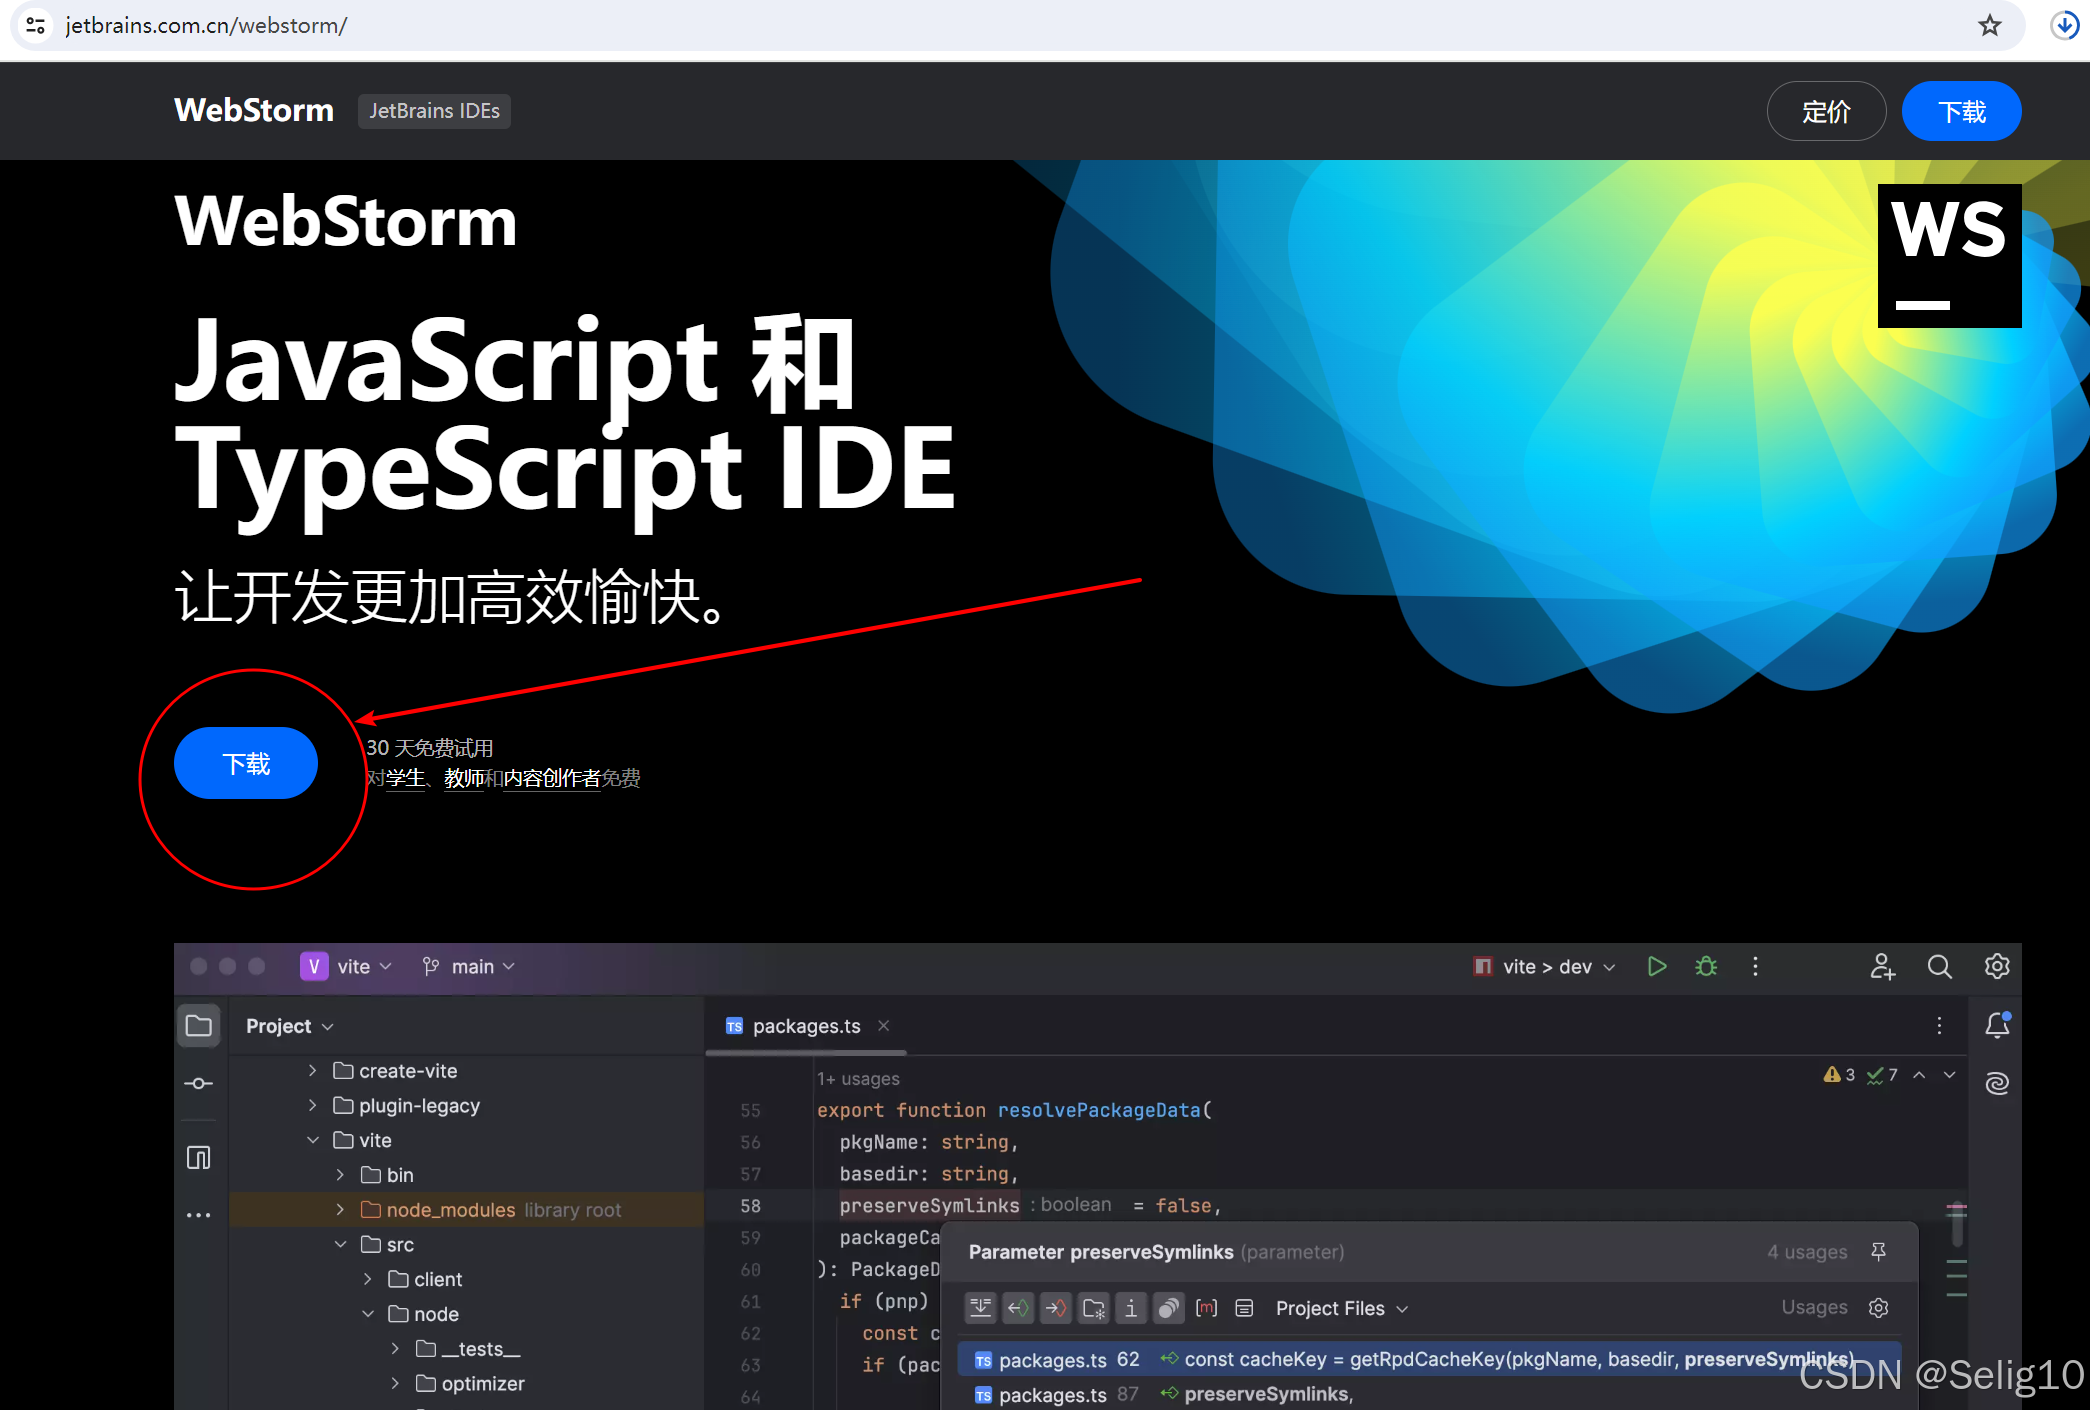
Task: Click the blue 下载 download button
Action: coord(245,763)
